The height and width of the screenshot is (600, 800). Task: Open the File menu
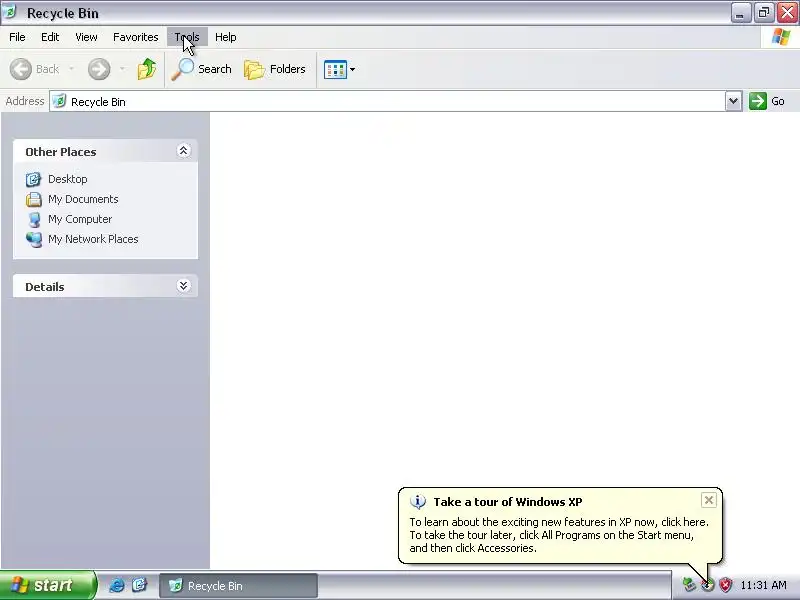[17, 37]
